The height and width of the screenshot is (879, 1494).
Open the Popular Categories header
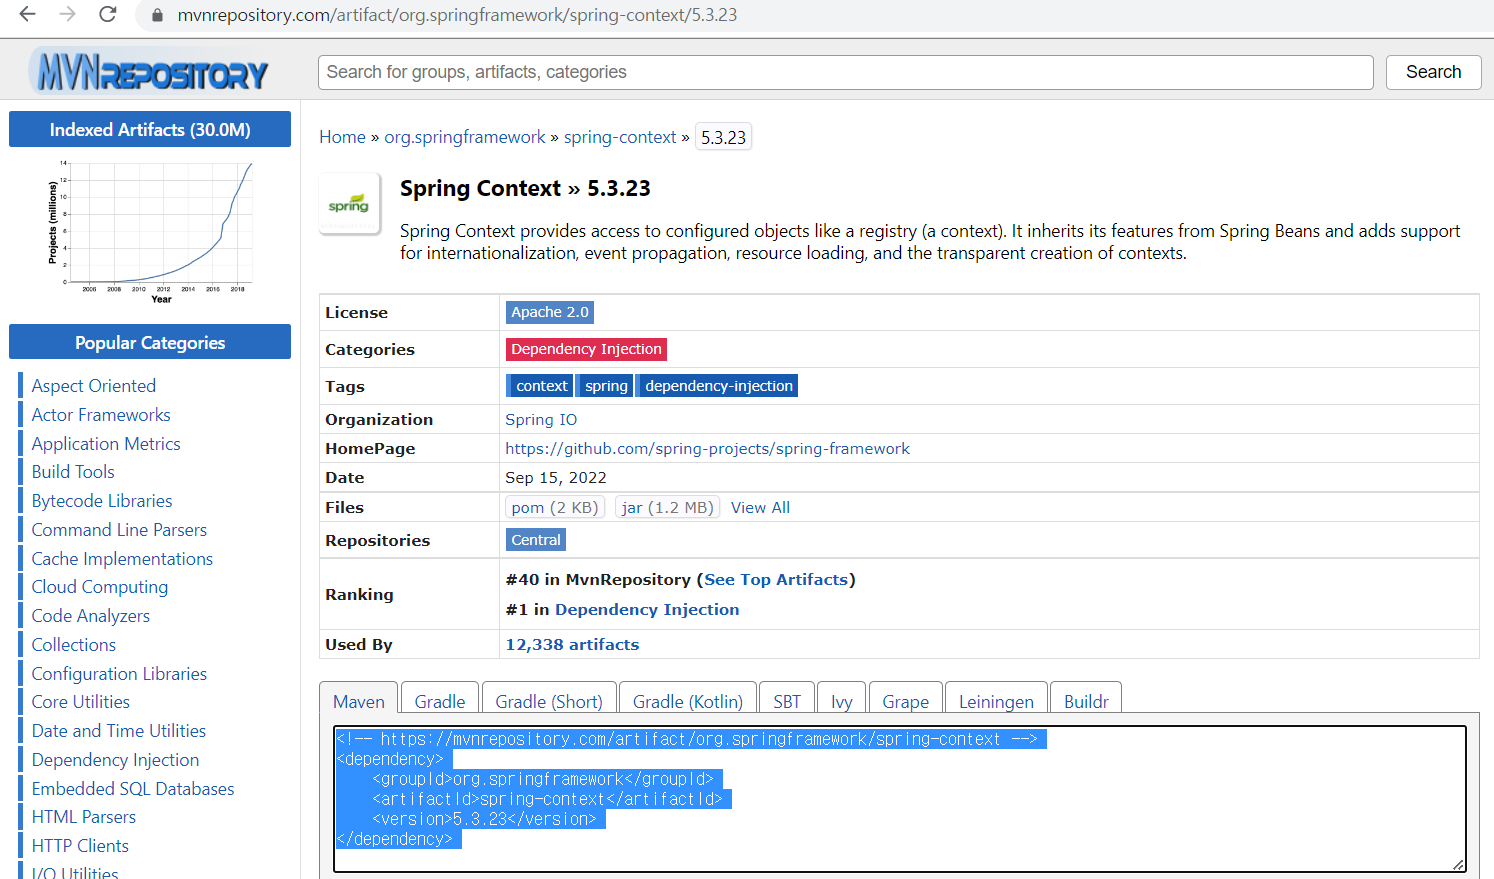click(x=150, y=342)
